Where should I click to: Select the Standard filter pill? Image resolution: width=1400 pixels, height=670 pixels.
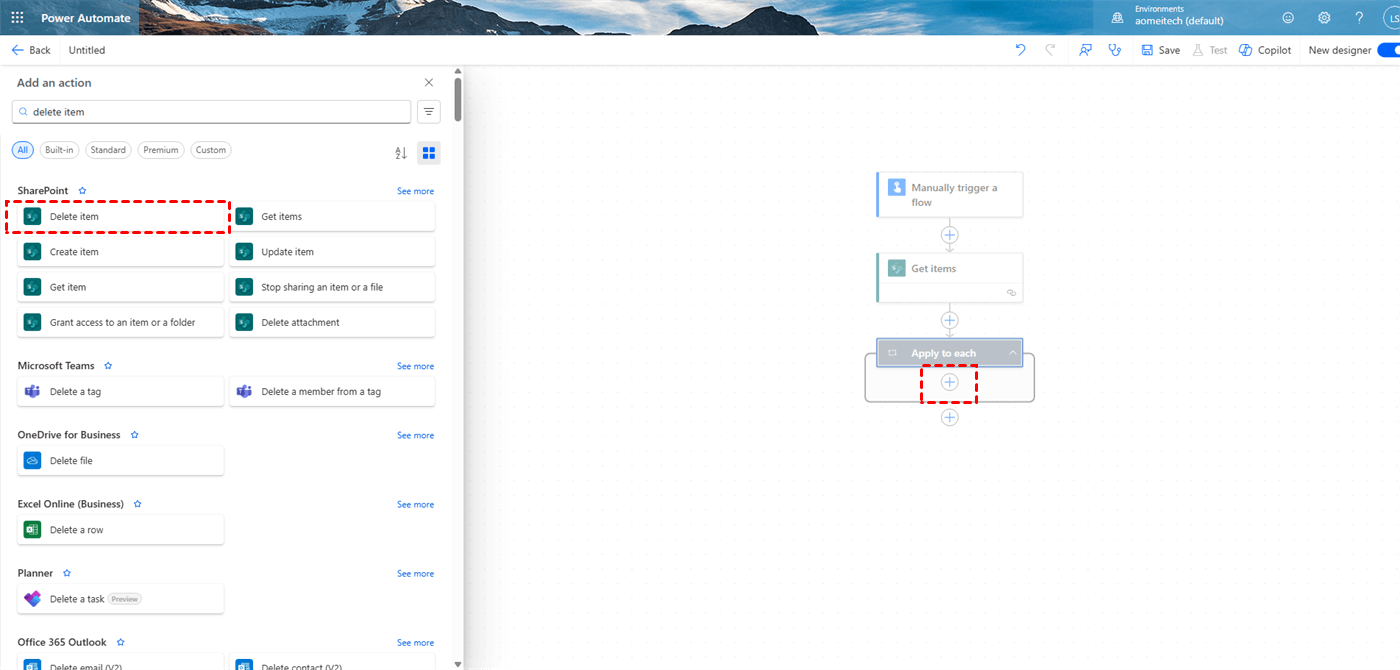tap(108, 150)
